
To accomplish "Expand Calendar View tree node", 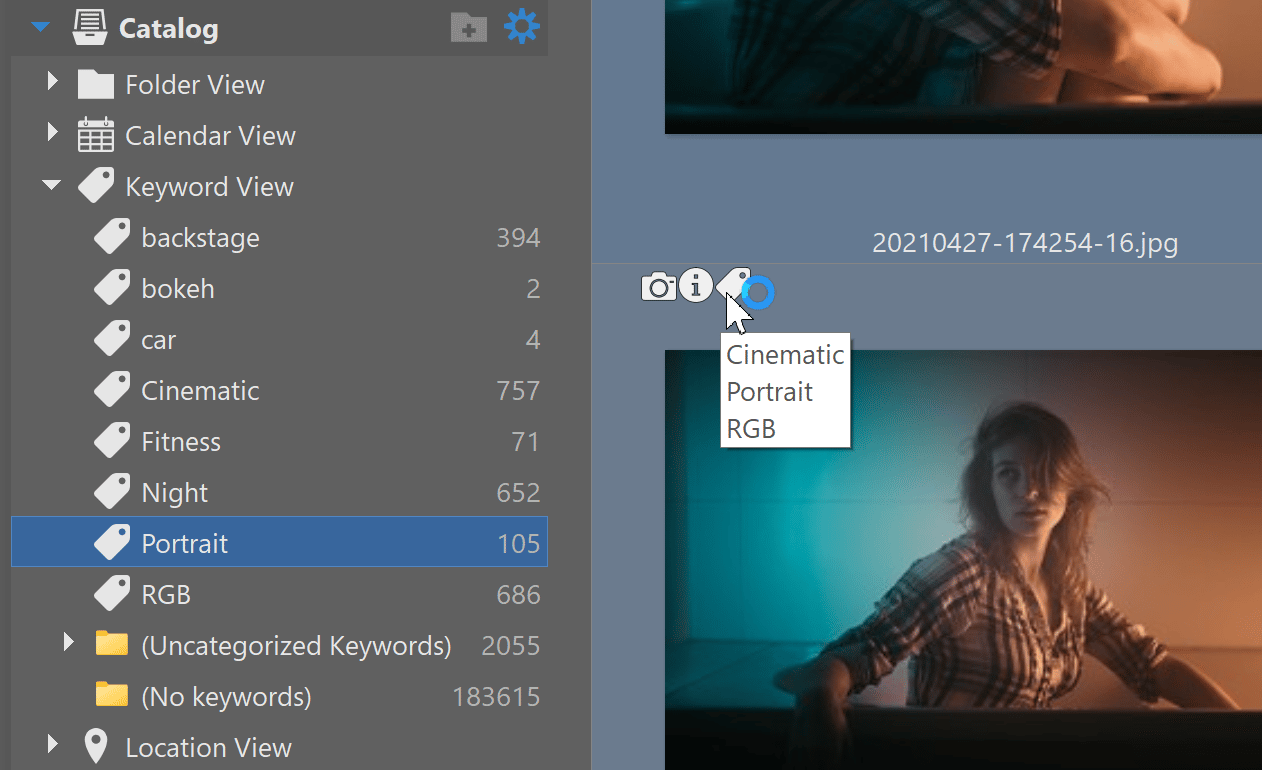I will click(53, 132).
